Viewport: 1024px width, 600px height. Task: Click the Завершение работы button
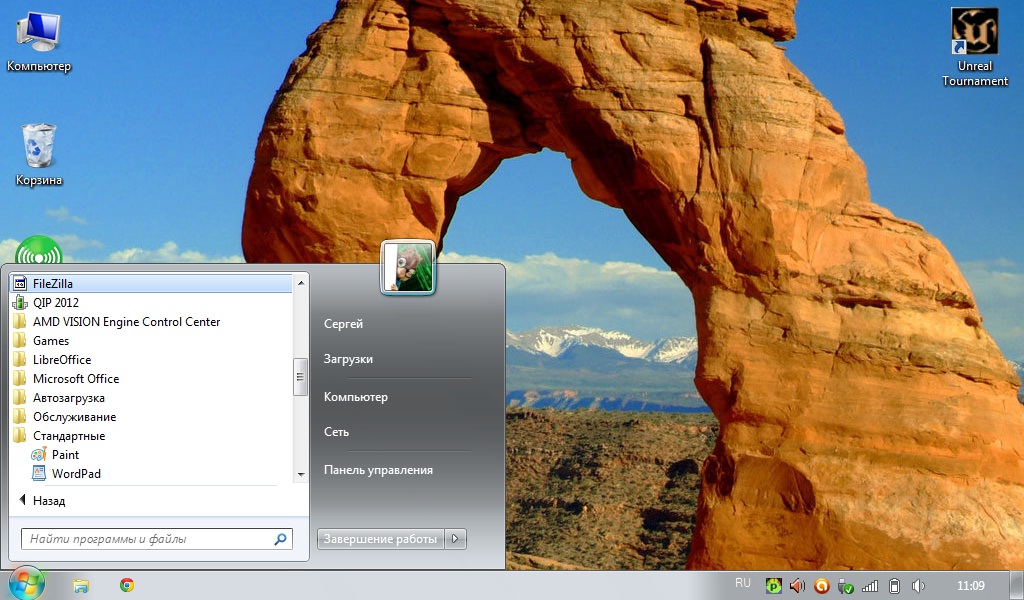[380, 539]
